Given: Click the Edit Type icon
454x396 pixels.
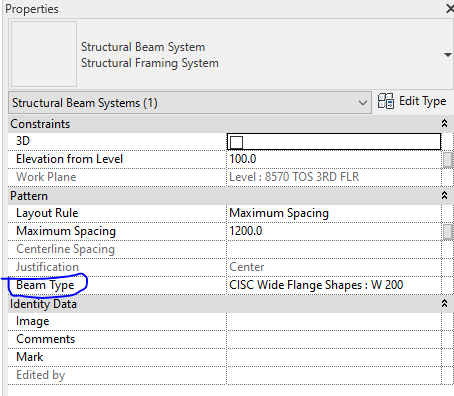Looking at the screenshot, I should coord(386,101).
